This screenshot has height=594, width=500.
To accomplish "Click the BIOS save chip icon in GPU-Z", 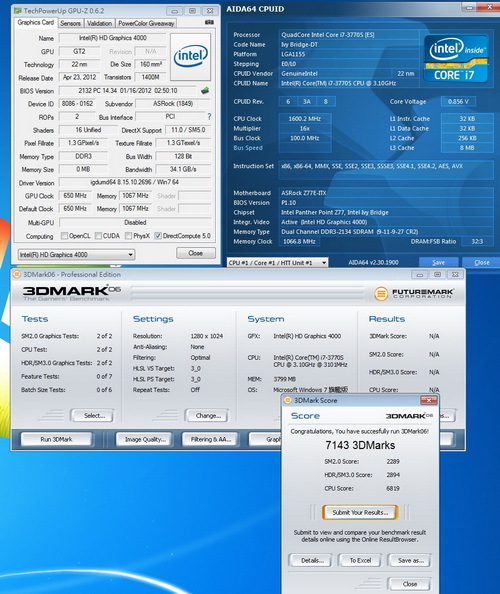I will point(205,91).
